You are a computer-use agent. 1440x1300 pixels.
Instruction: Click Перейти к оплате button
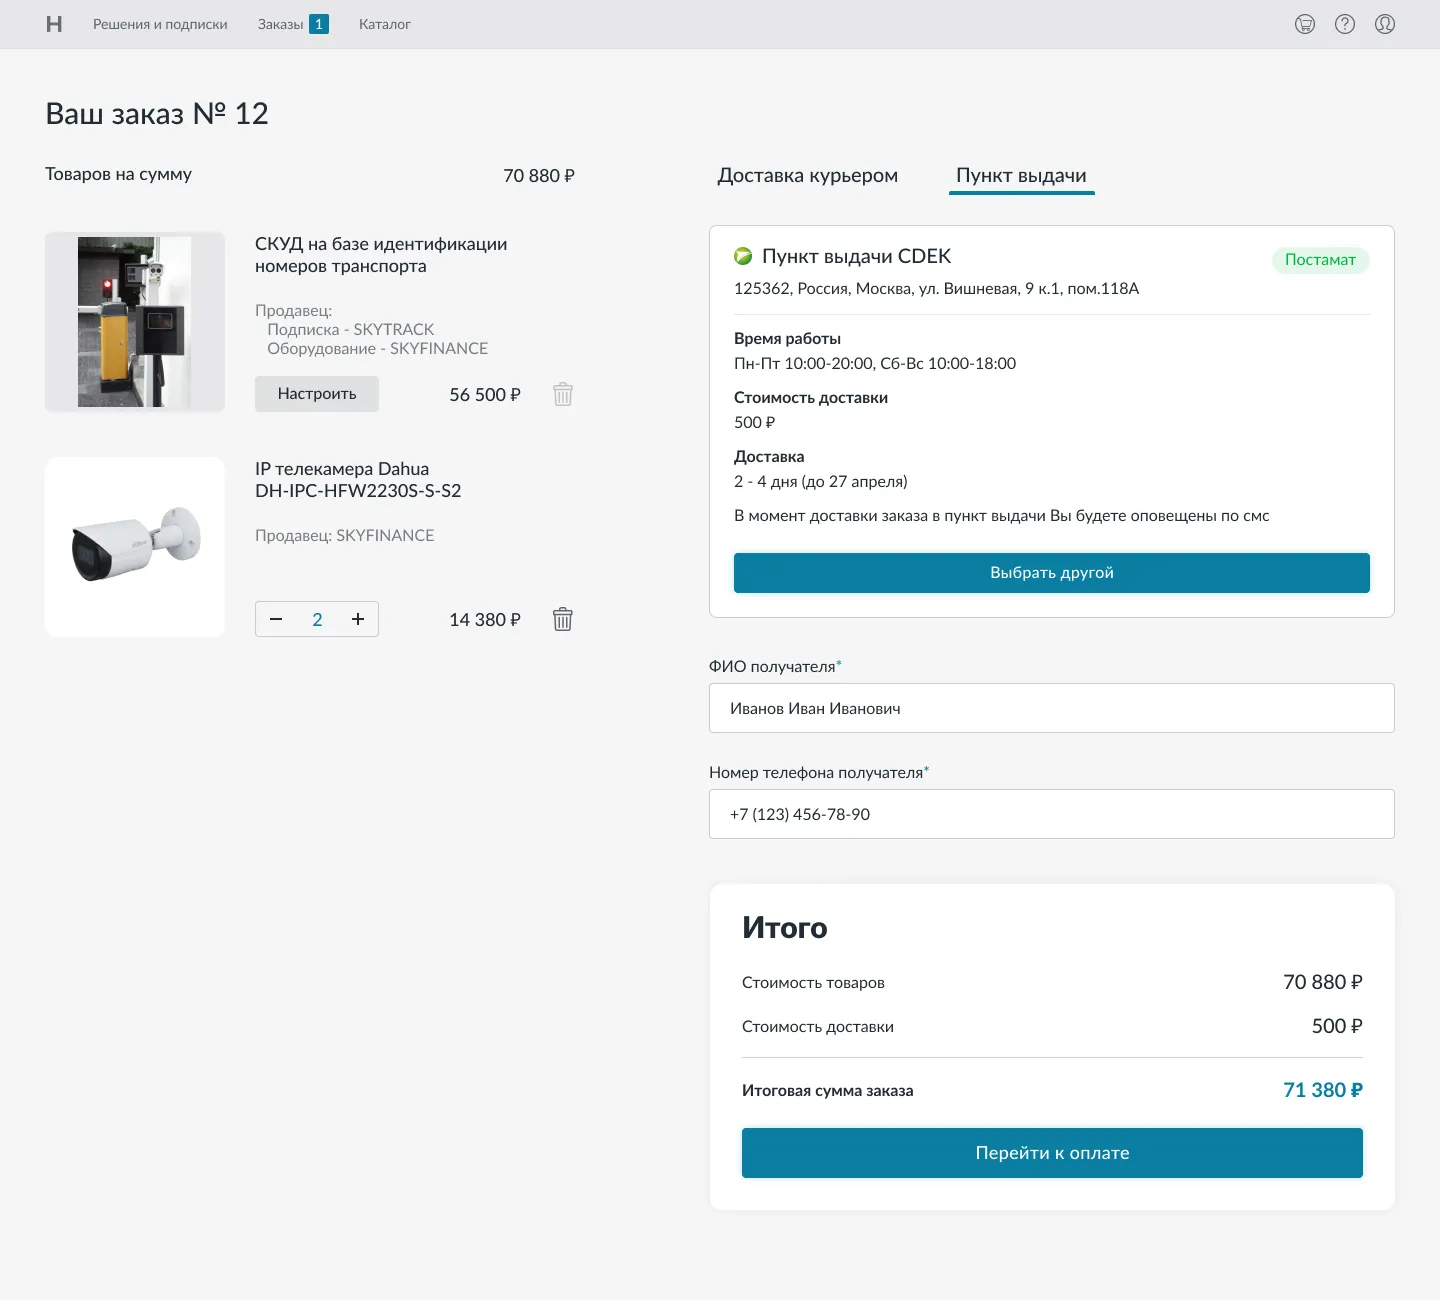pyautogui.click(x=1052, y=1153)
